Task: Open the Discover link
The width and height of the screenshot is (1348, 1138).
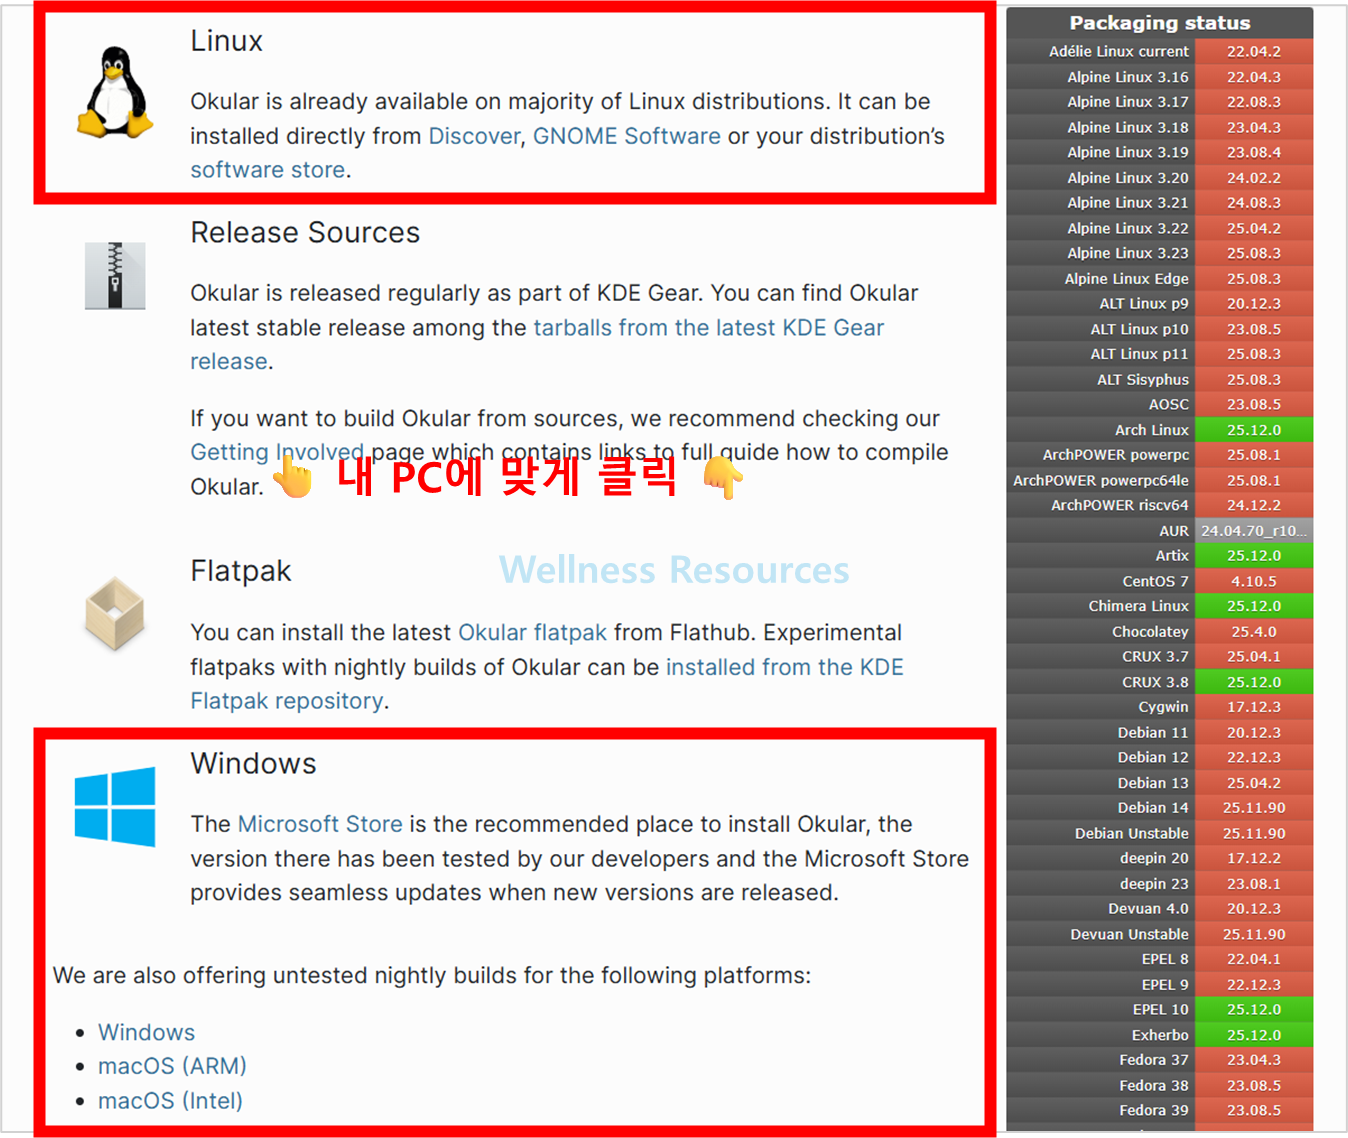Action: tap(475, 136)
